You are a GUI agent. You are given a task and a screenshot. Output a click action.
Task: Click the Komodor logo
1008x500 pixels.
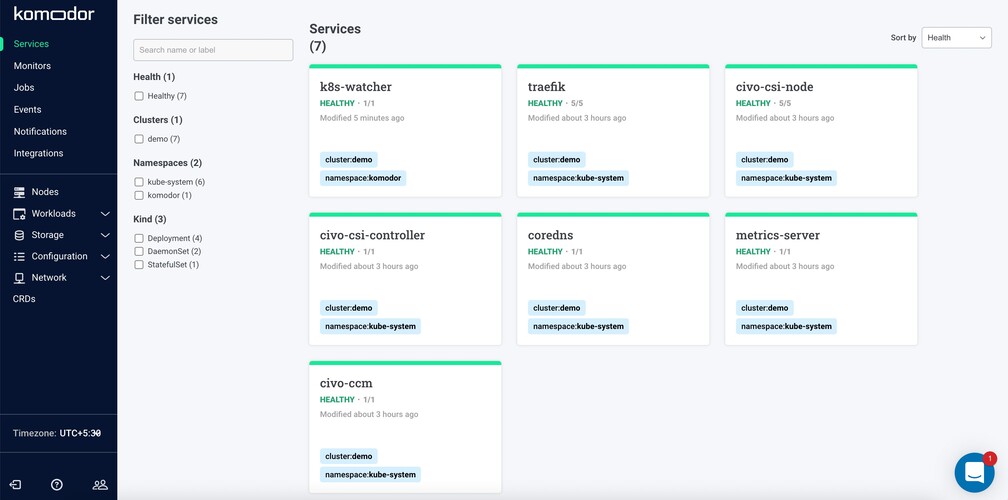[x=54, y=13]
